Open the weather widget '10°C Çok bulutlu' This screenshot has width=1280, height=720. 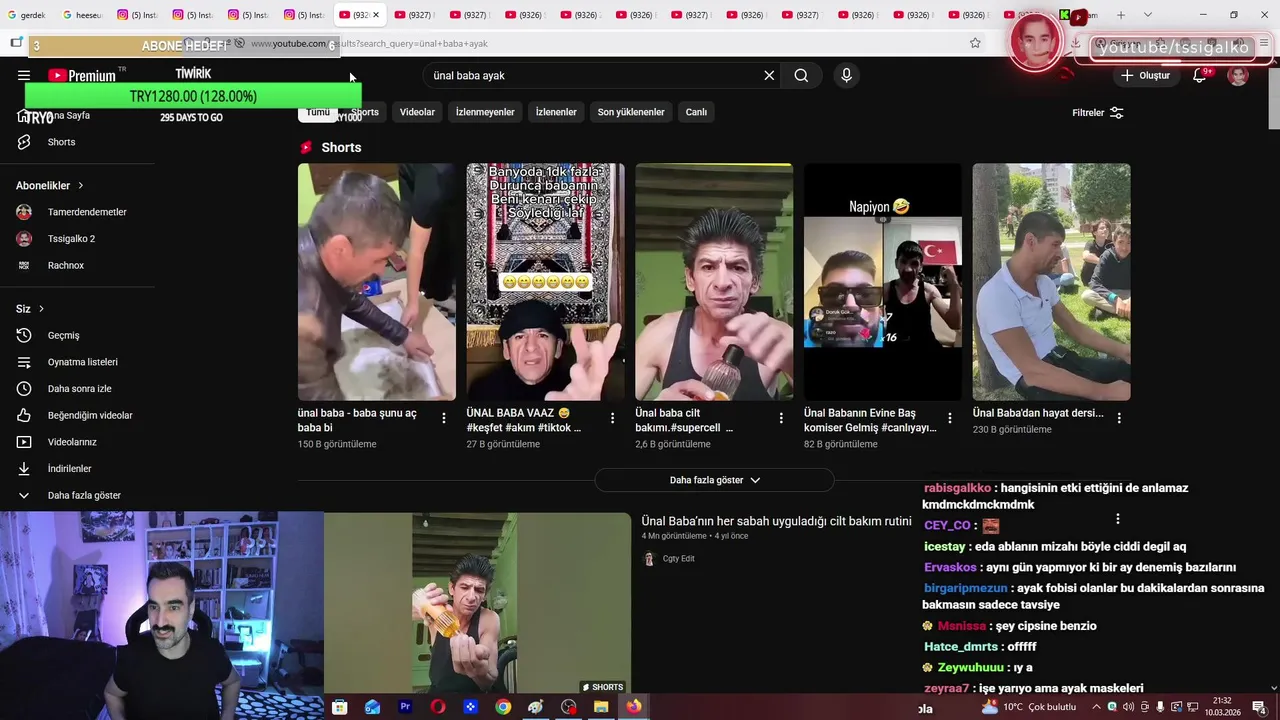(1029, 707)
